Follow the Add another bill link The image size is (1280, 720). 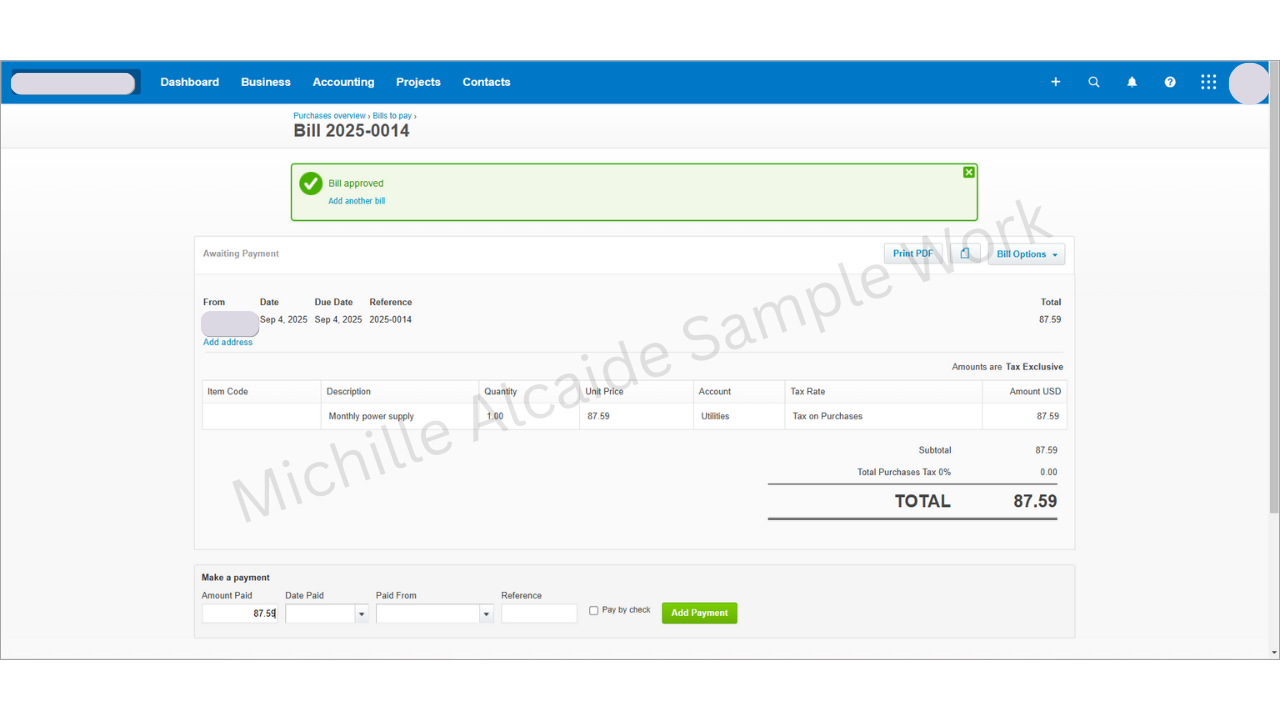[357, 201]
